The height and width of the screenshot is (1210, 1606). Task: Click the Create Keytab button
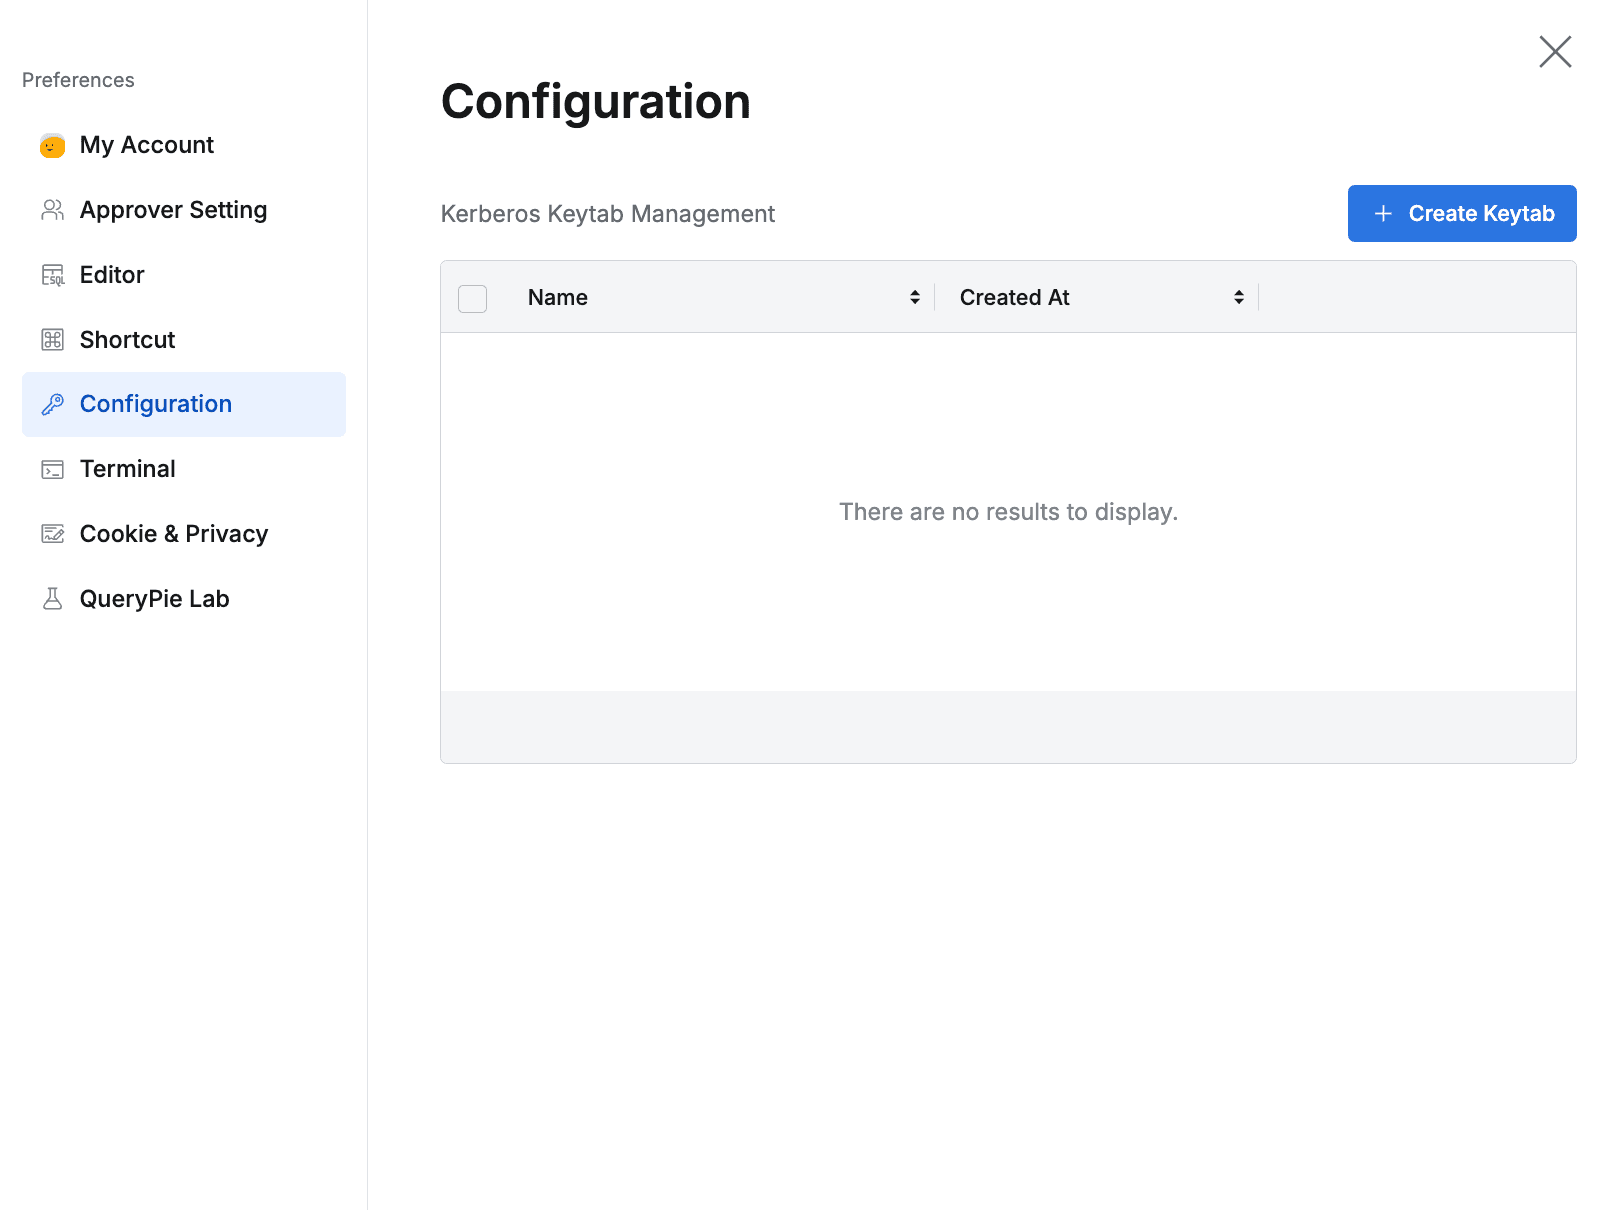(x=1461, y=213)
